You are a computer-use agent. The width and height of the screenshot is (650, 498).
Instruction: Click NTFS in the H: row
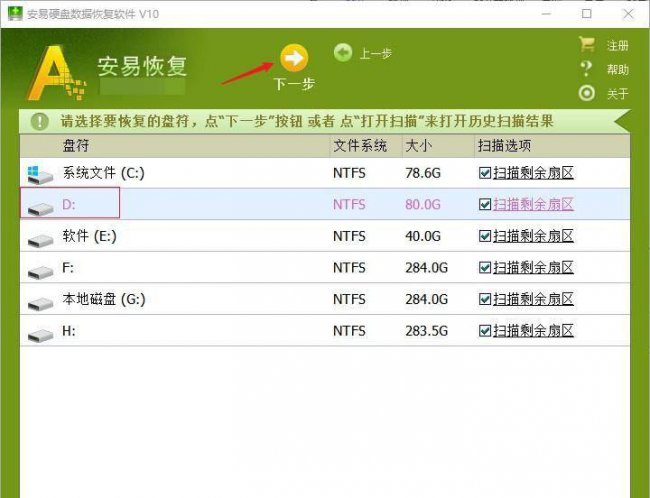click(x=349, y=330)
